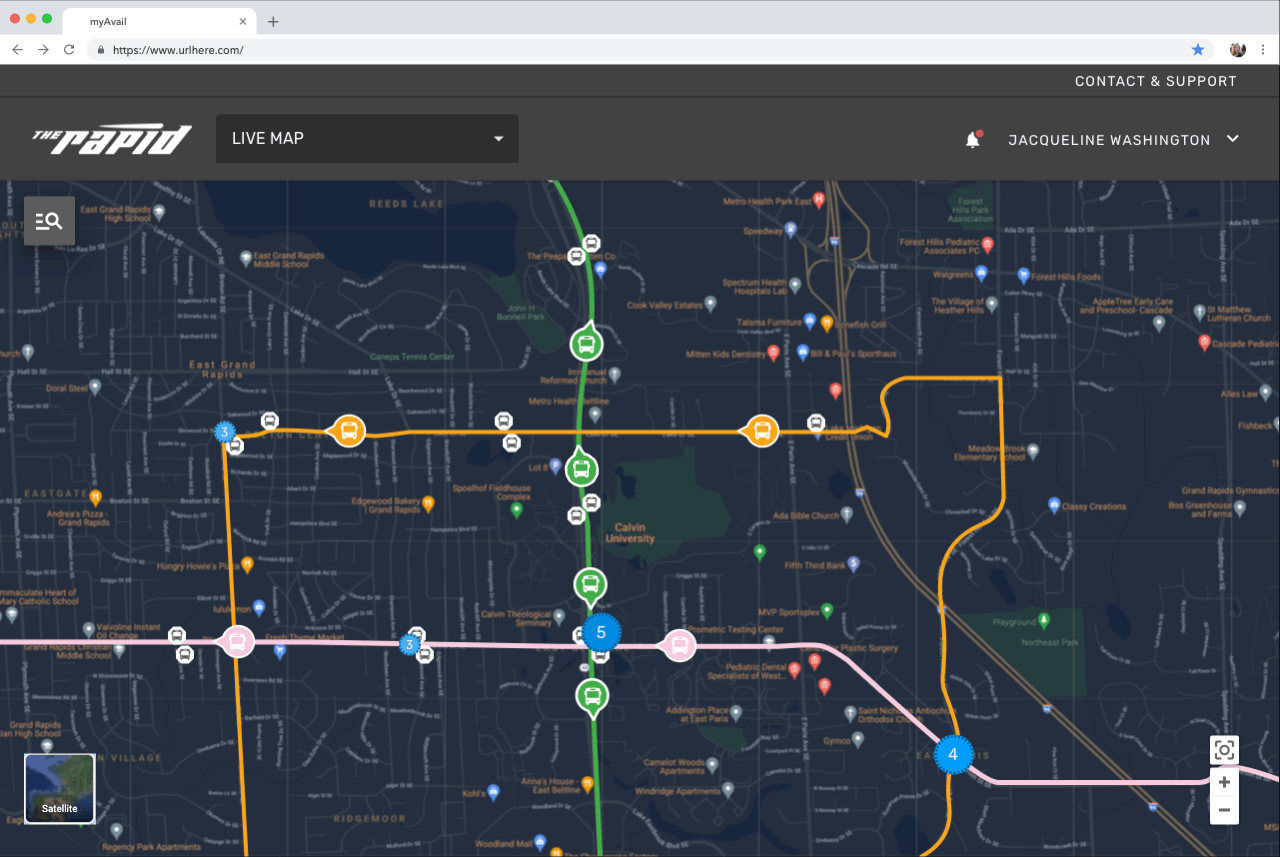Select the green bus icon on the green route
Viewport: 1280px width, 857px height.
(585, 344)
